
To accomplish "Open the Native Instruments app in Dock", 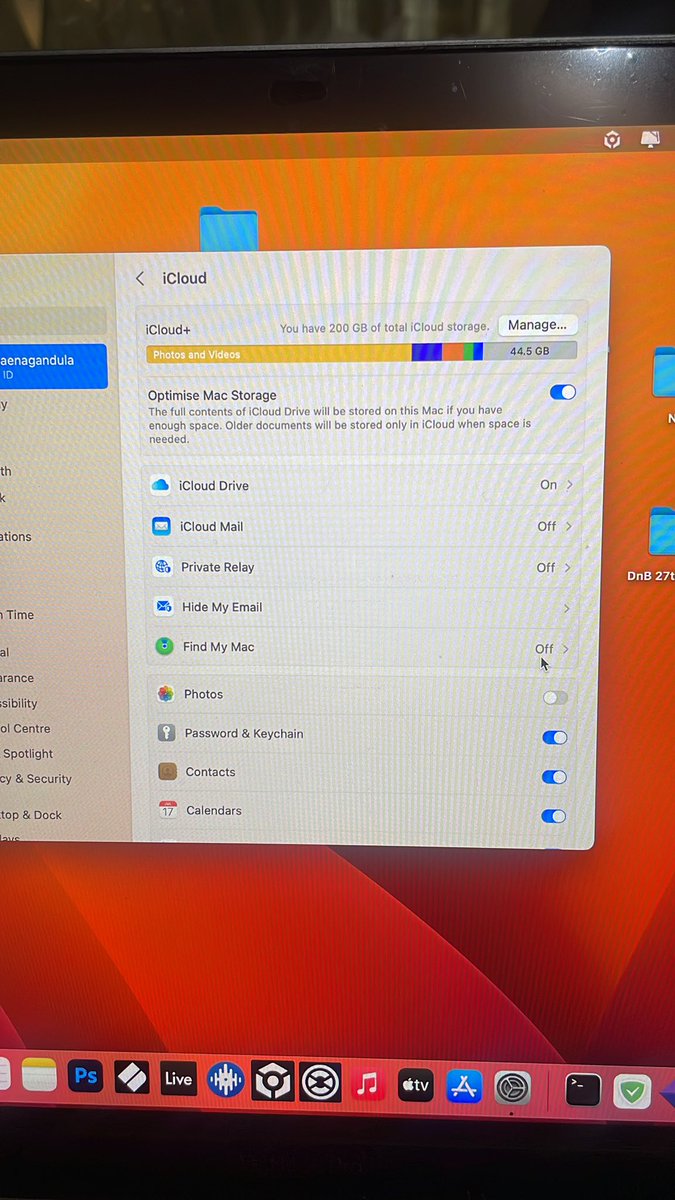I will [272, 1082].
